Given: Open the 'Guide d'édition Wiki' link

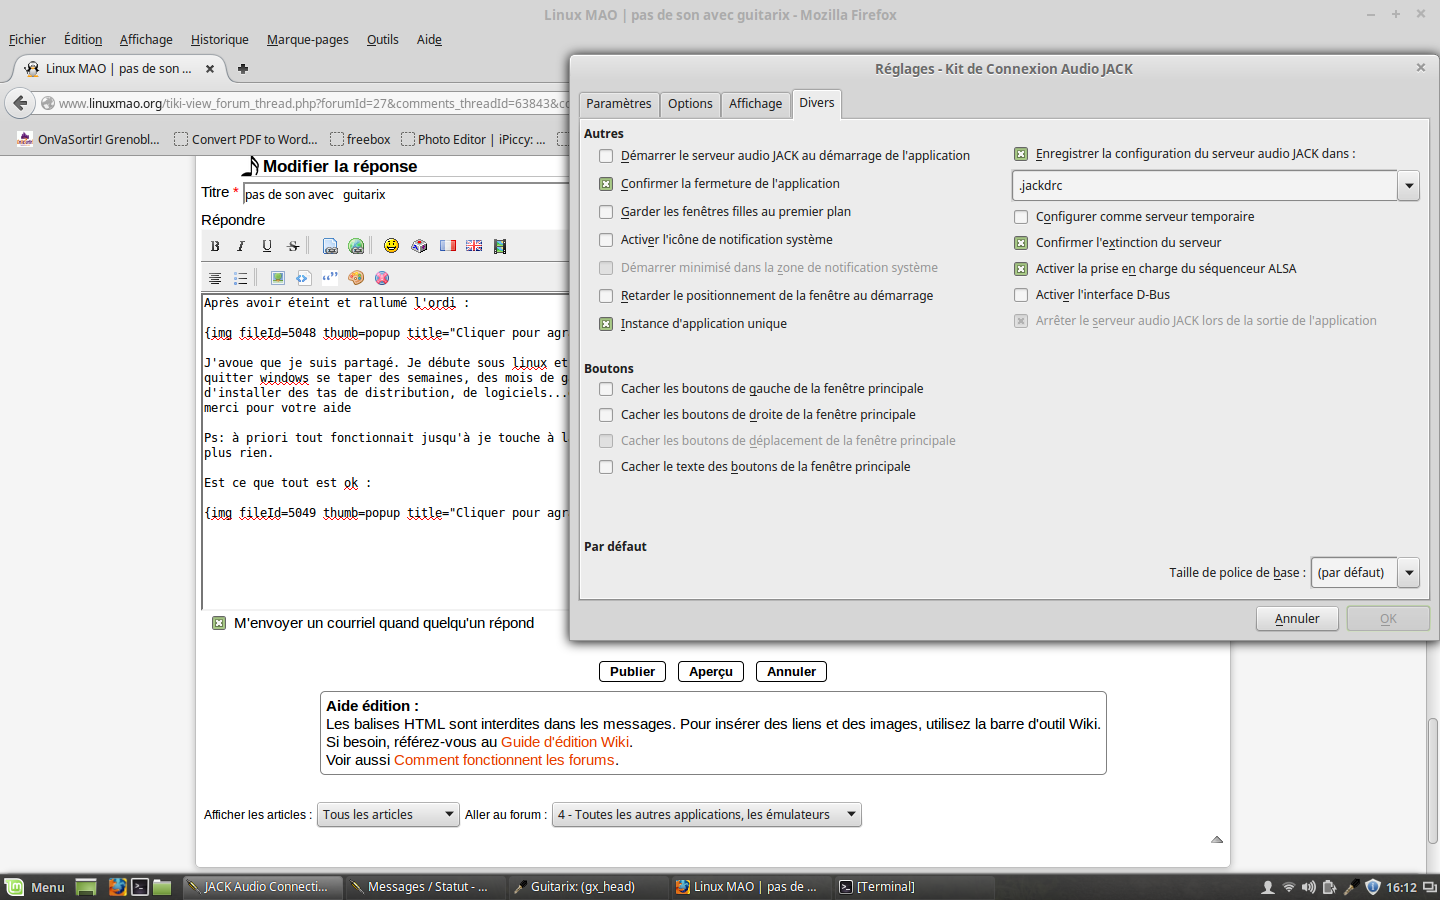Looking at the screenshot, I should [x=565, y=742].
